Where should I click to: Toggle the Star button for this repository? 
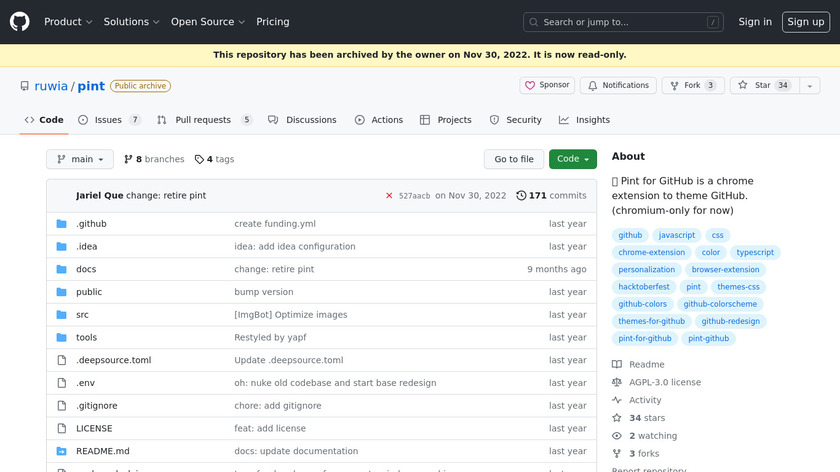(x=756, y=86)
